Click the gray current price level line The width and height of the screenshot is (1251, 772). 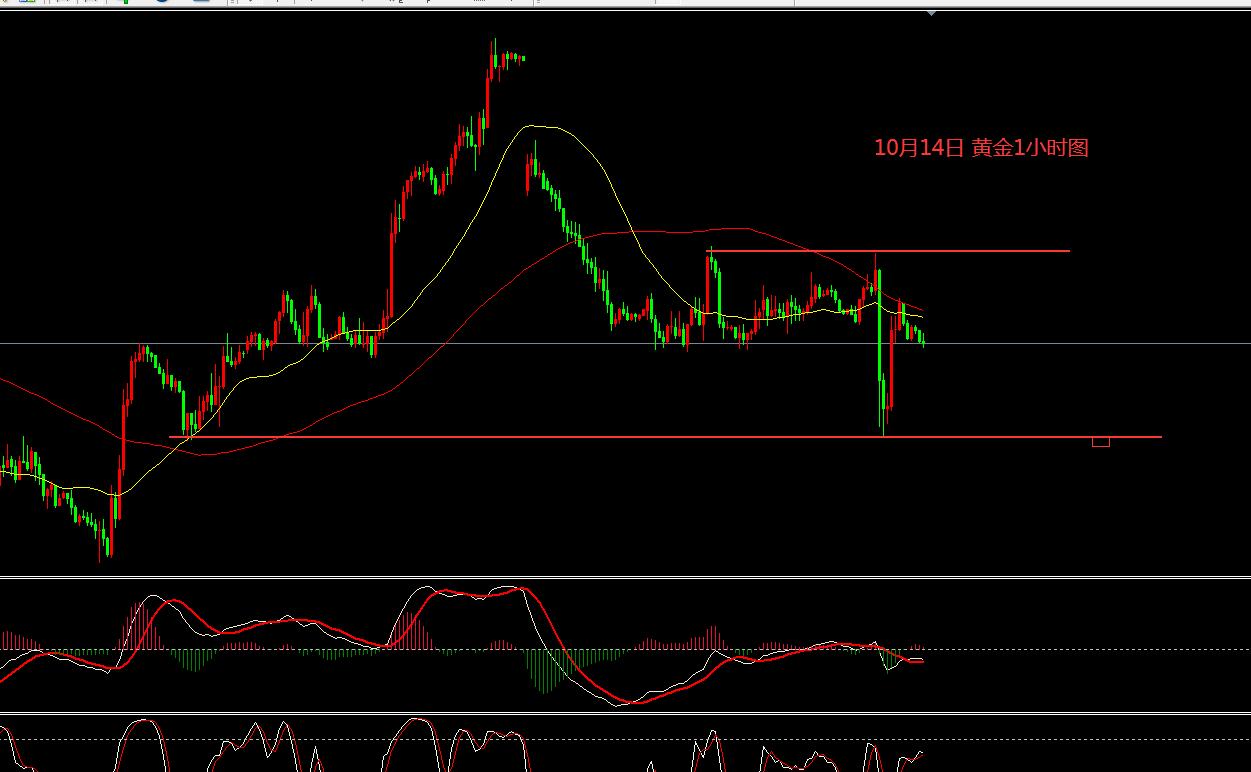625,343
